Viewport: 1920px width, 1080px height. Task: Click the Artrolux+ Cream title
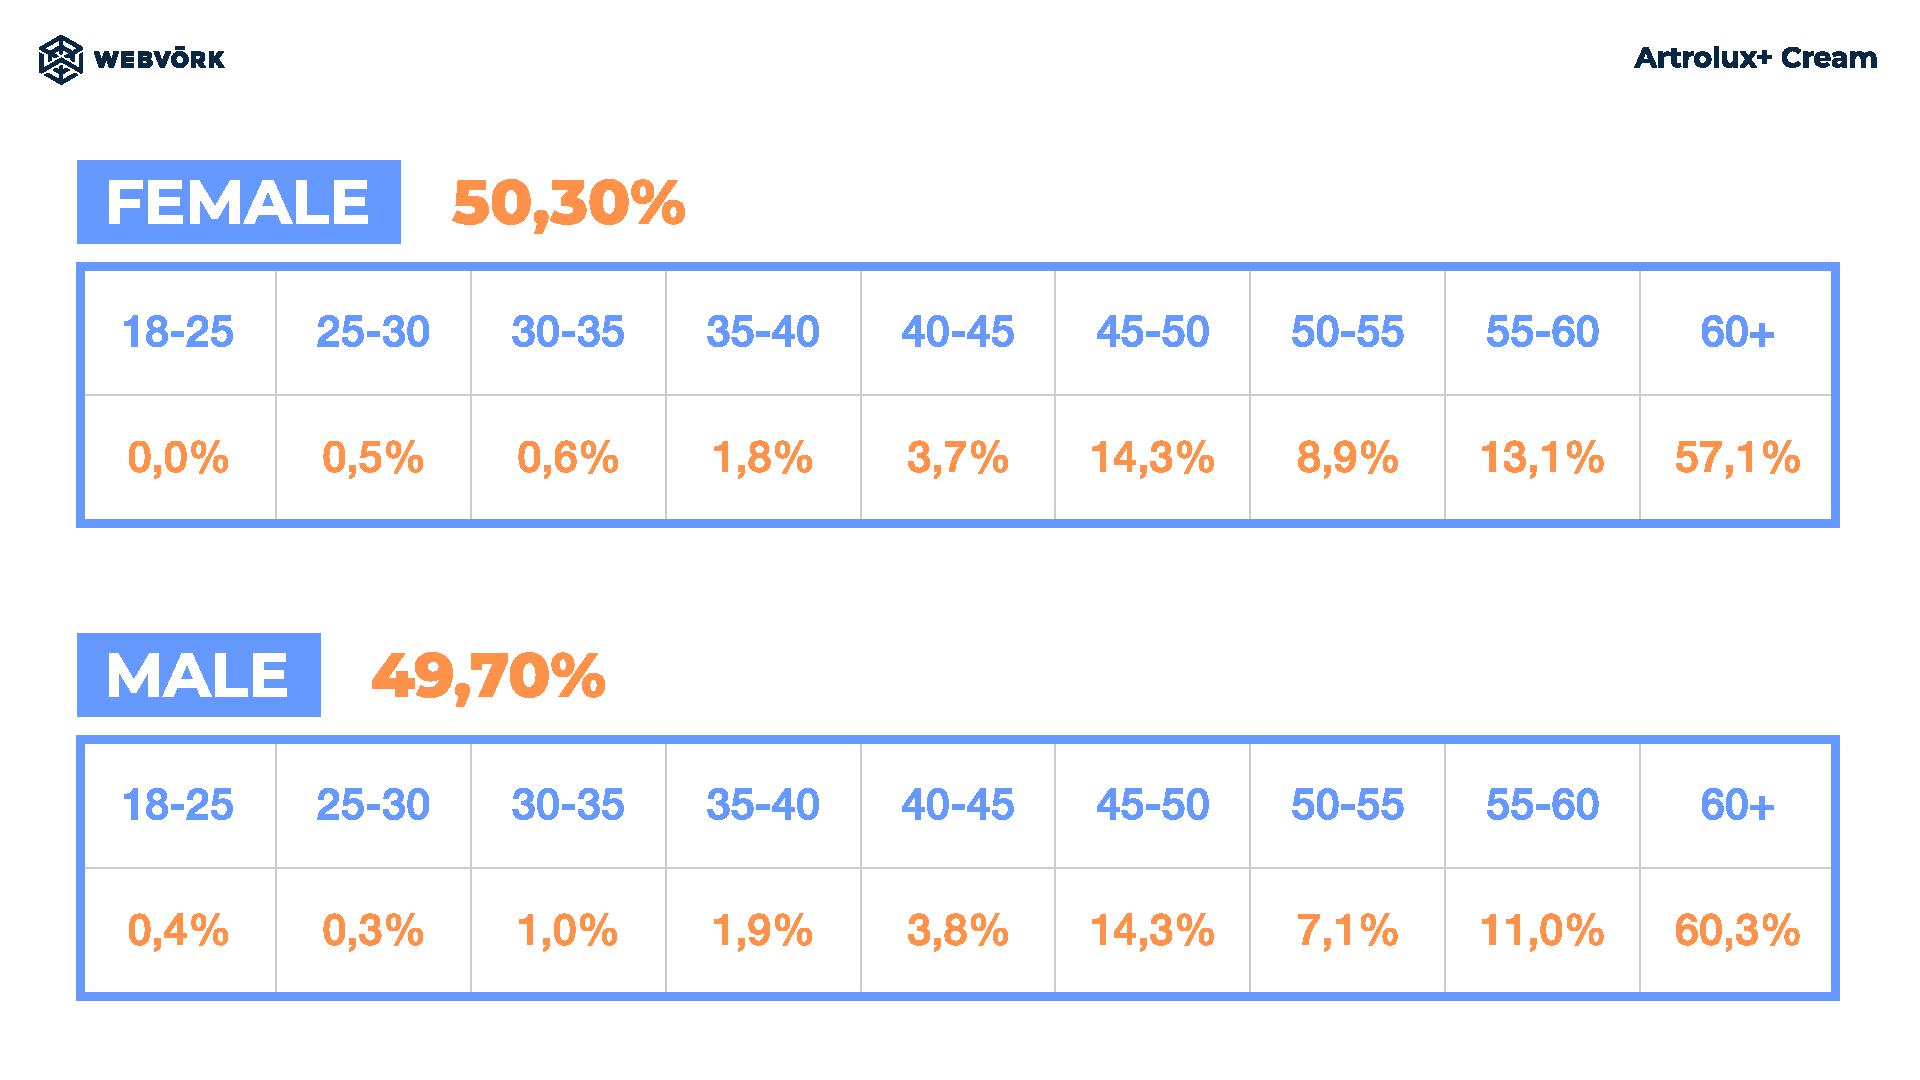tap(1755, 58)
